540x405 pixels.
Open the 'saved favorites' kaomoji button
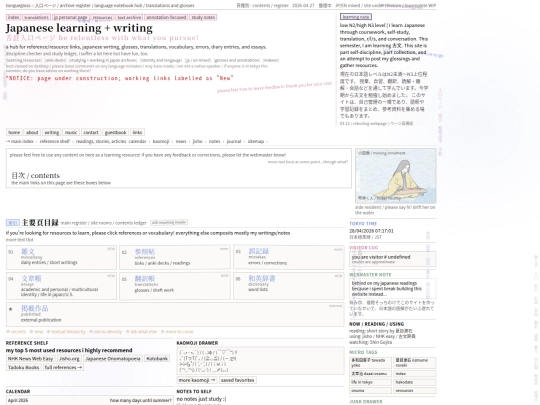(238, 380)
